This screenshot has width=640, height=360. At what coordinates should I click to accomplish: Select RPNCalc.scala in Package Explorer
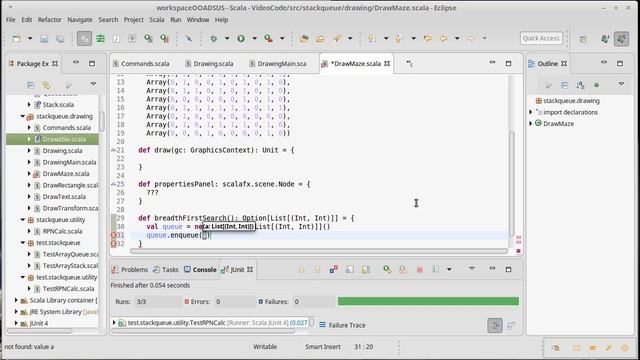point(62,231)
